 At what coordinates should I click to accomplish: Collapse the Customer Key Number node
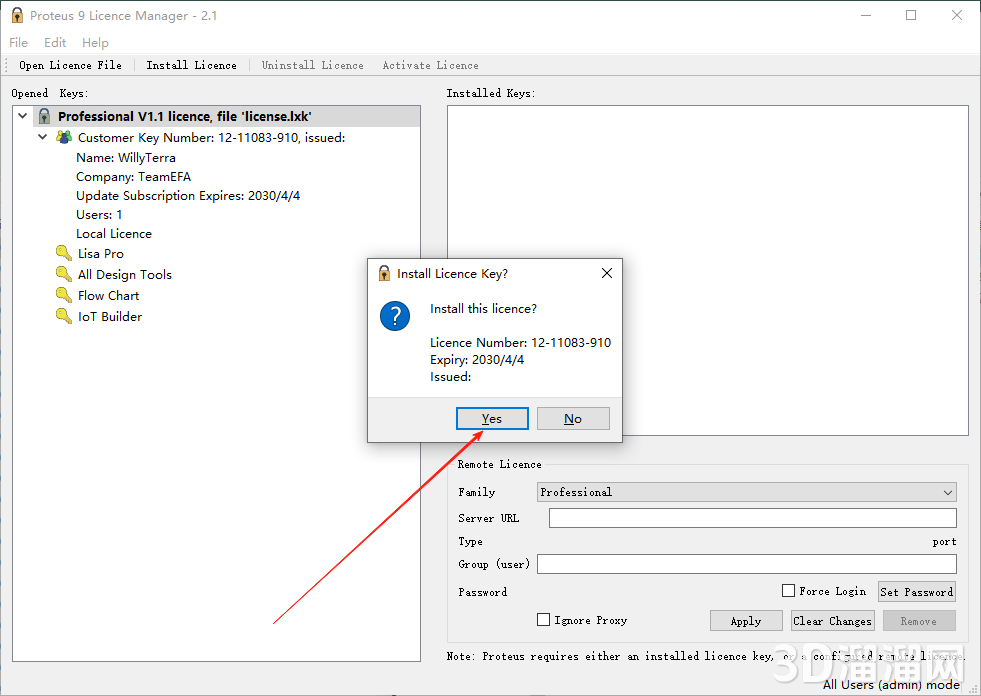(43, 137)
